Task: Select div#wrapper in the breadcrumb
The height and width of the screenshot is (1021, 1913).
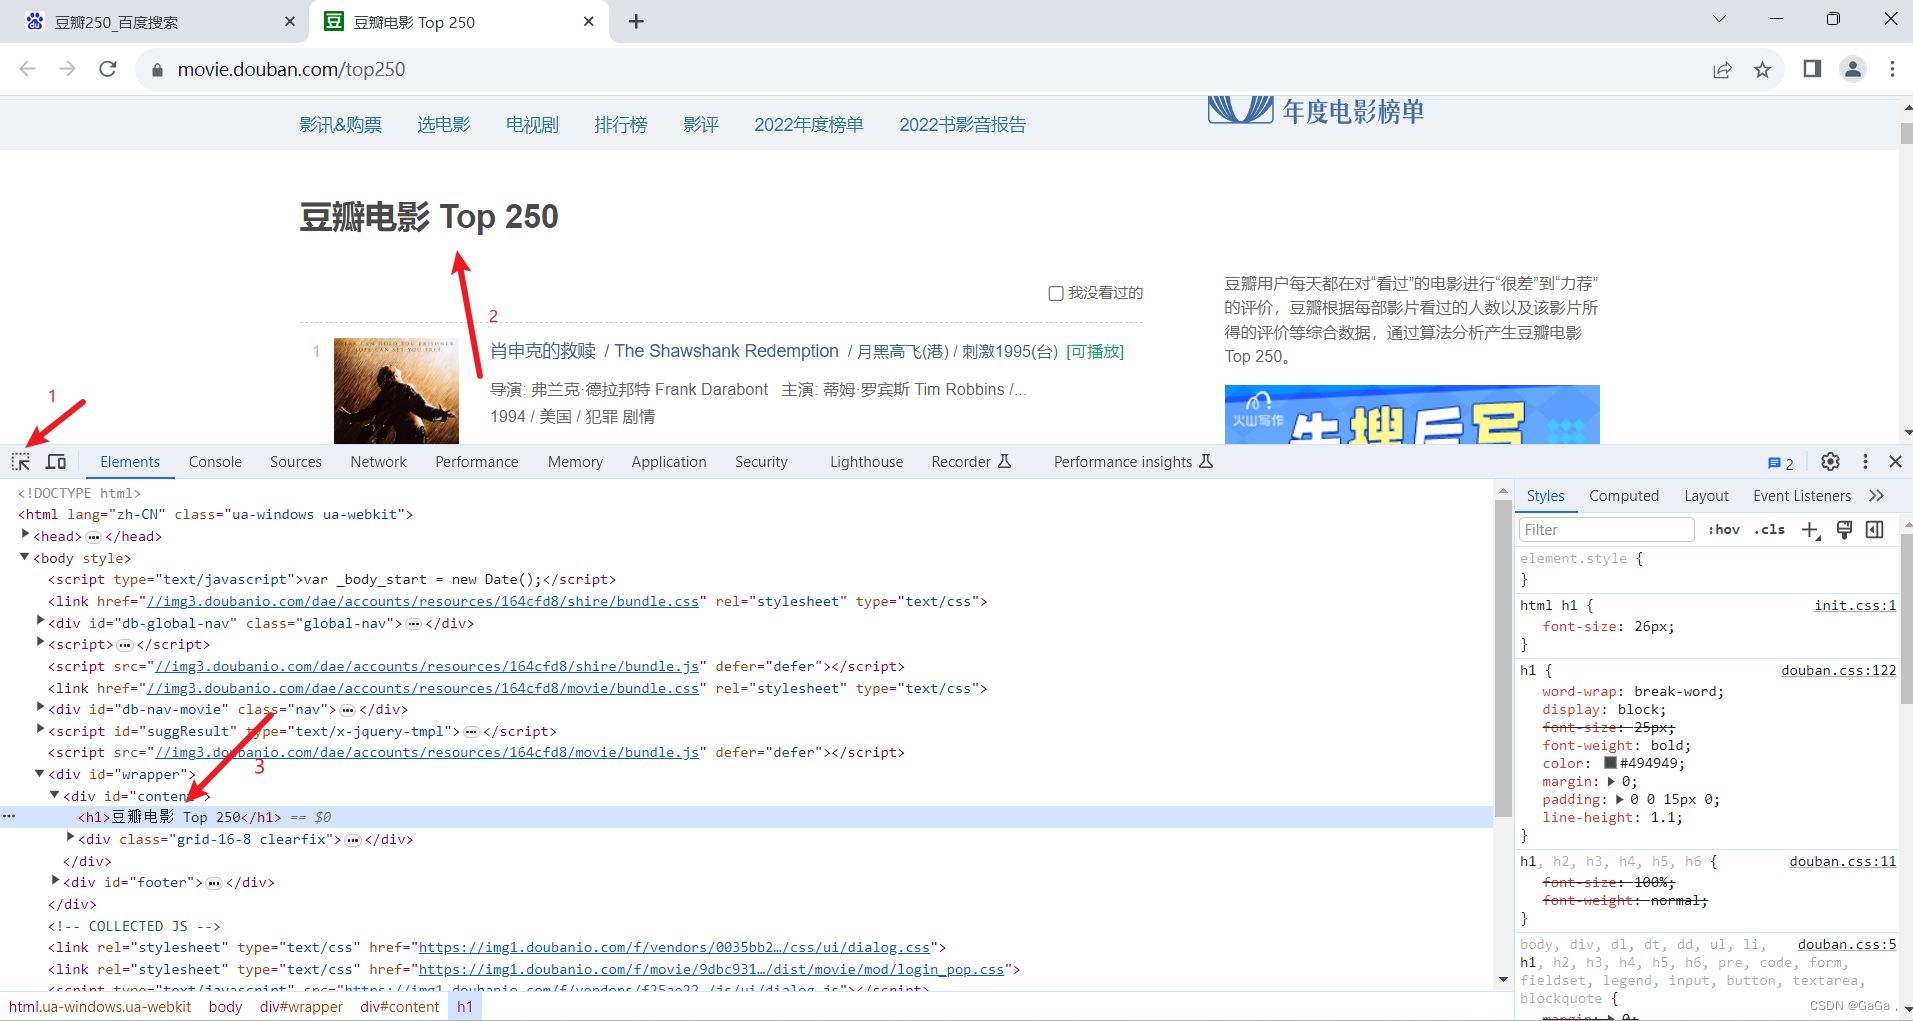Action: pos(301,1007)
